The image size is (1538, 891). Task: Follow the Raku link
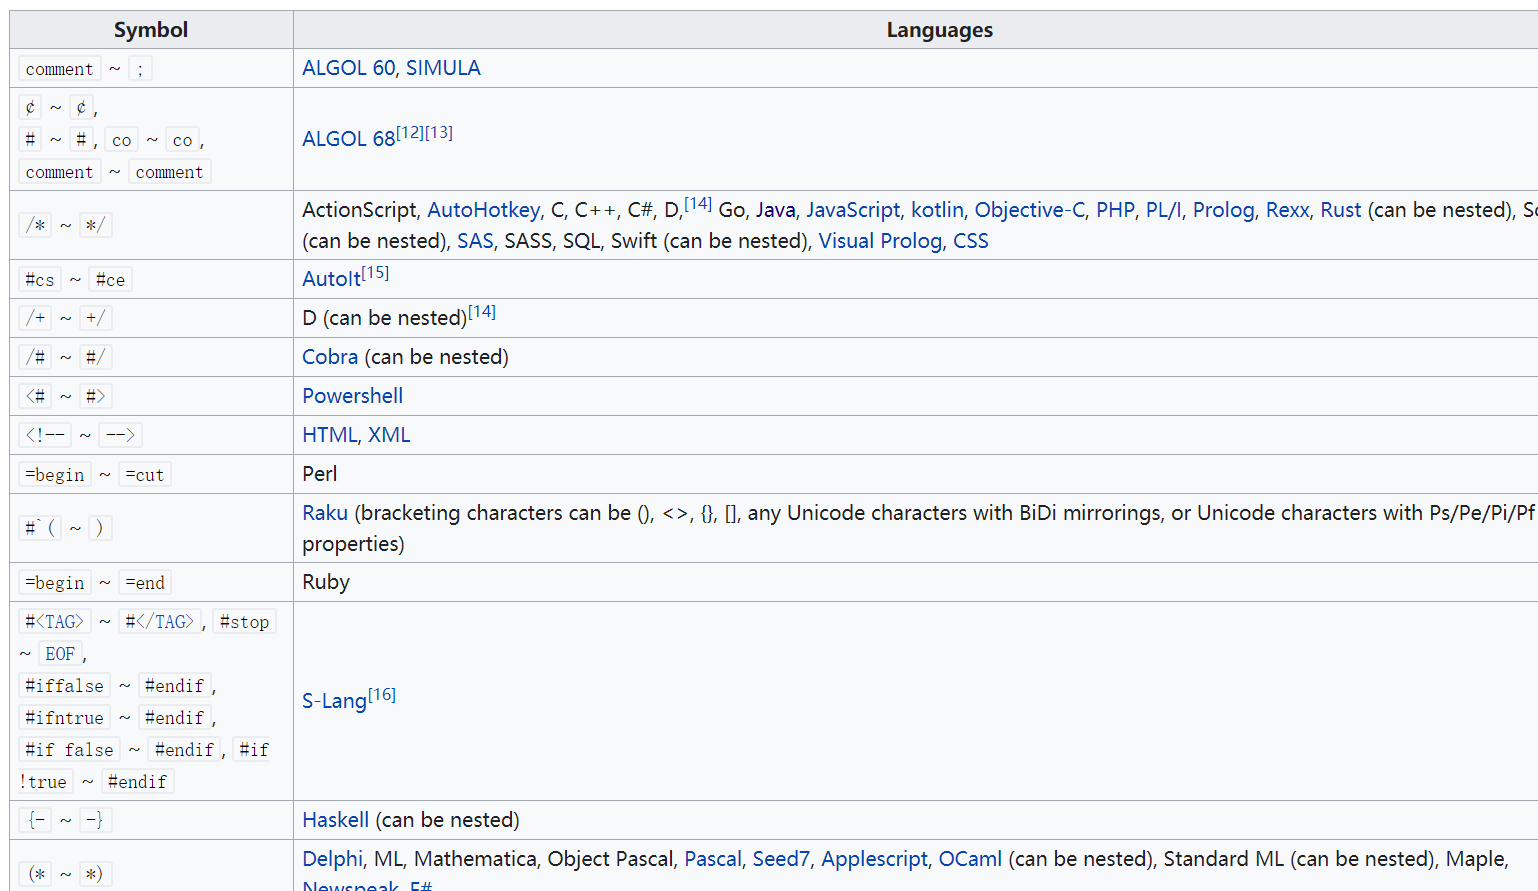point(325,513)
